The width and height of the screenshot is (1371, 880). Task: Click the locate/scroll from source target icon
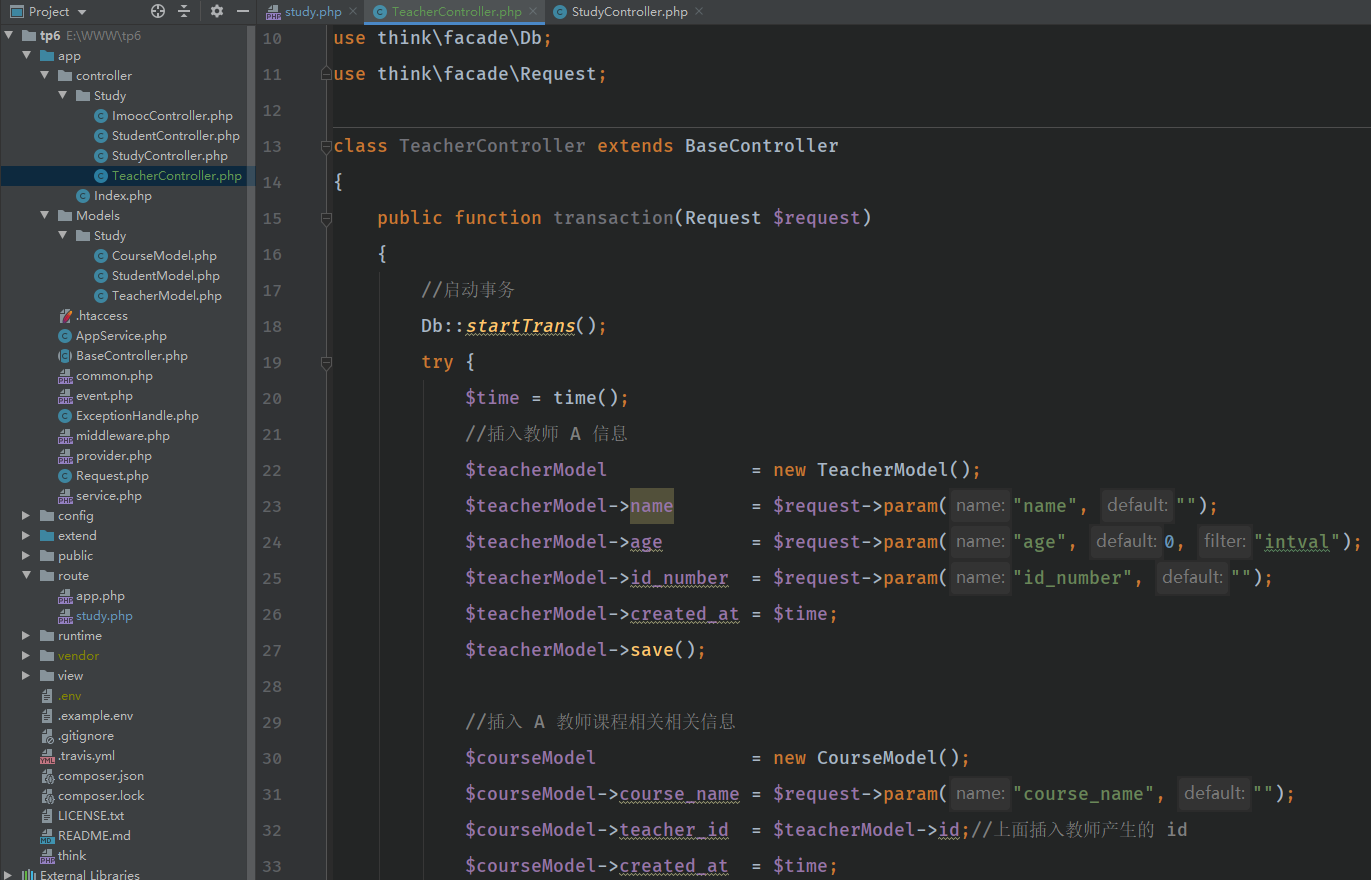158,12
